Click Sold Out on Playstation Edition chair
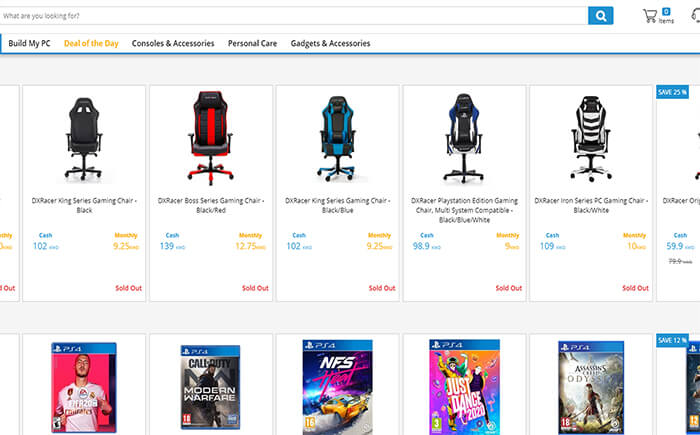The image size is (700, 435). 508,288
